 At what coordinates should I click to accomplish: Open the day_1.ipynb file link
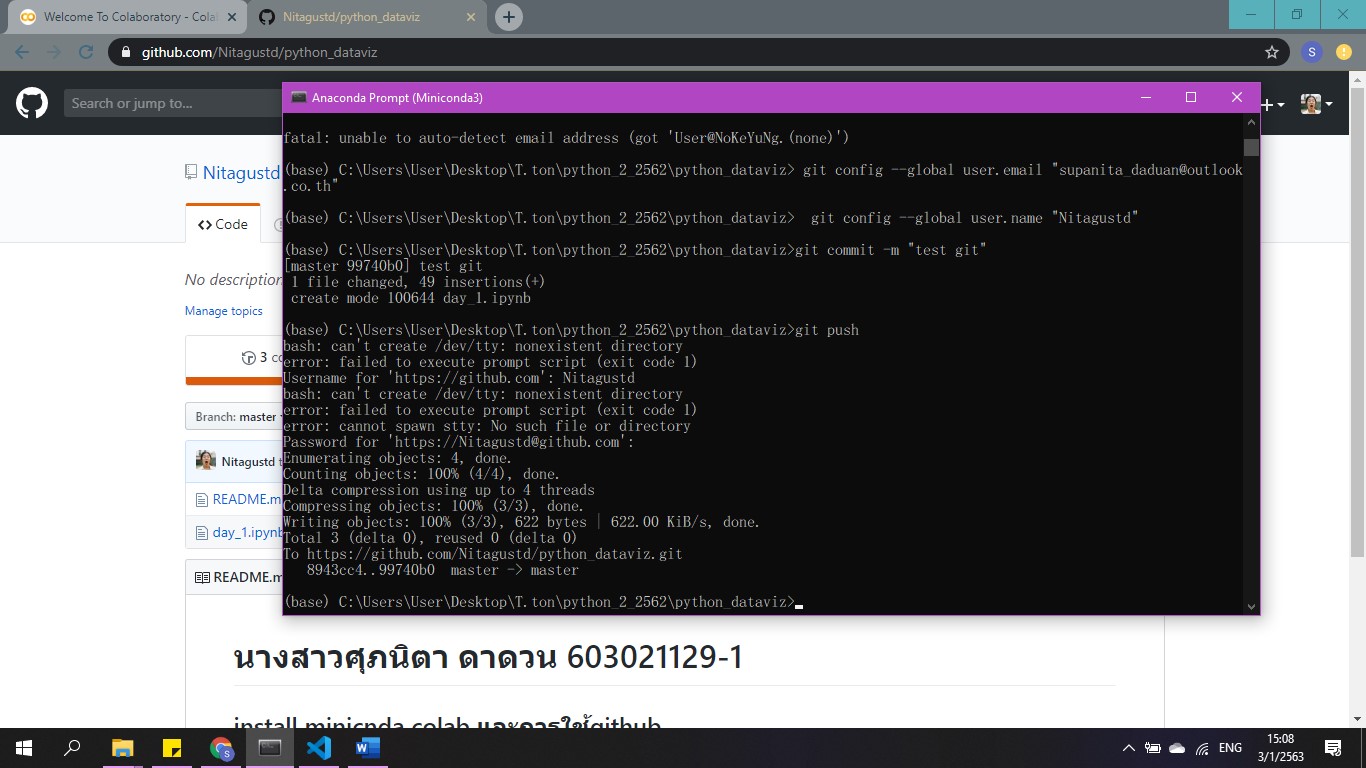tap(247, 532)
